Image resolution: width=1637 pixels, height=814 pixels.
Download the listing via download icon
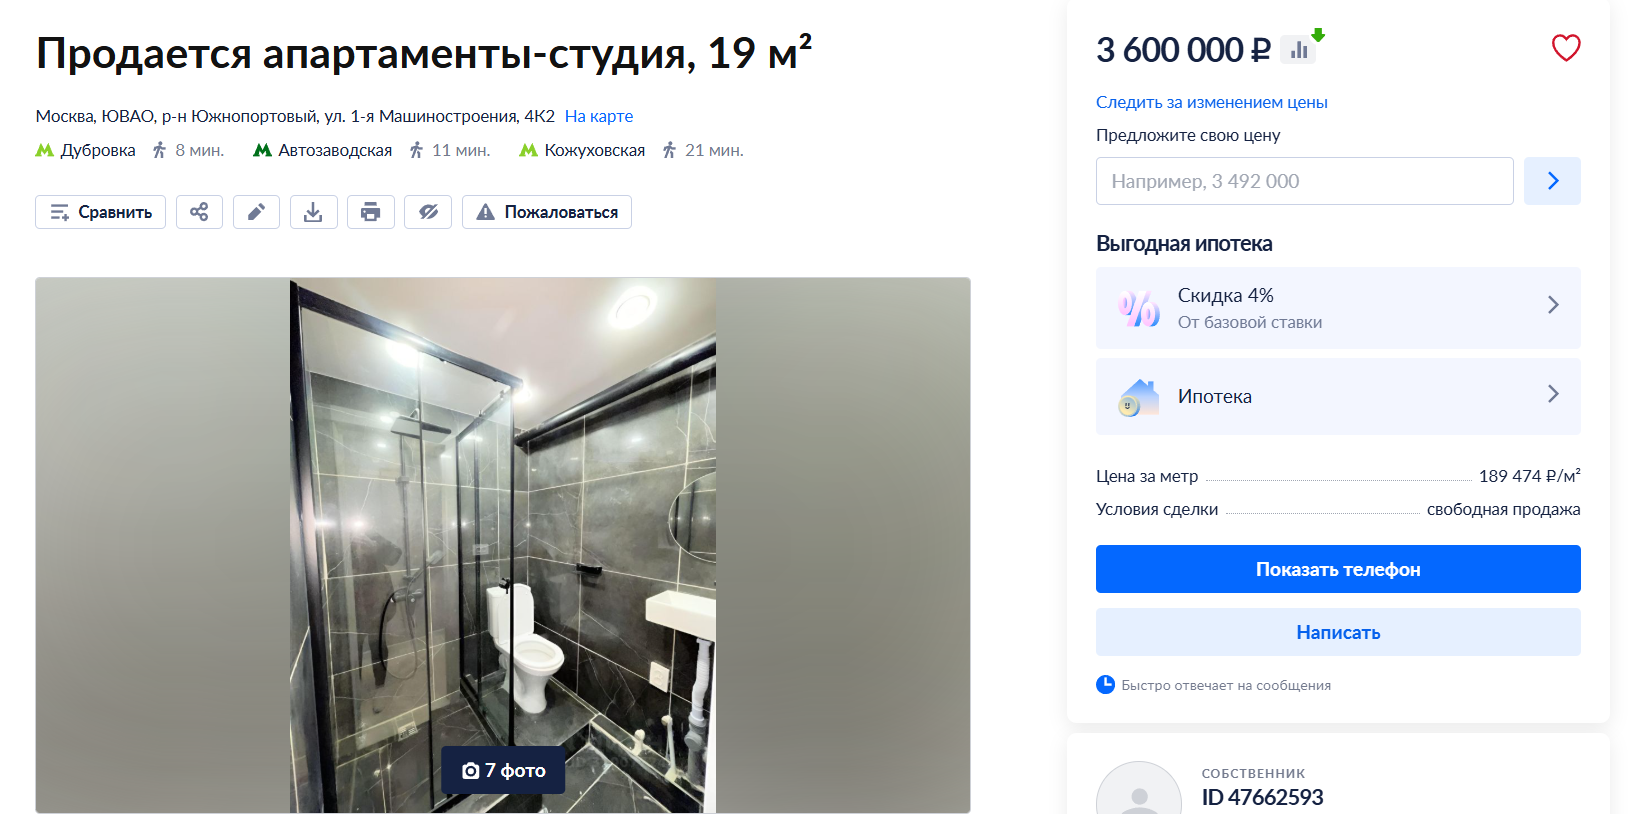[x=313, y=212]
